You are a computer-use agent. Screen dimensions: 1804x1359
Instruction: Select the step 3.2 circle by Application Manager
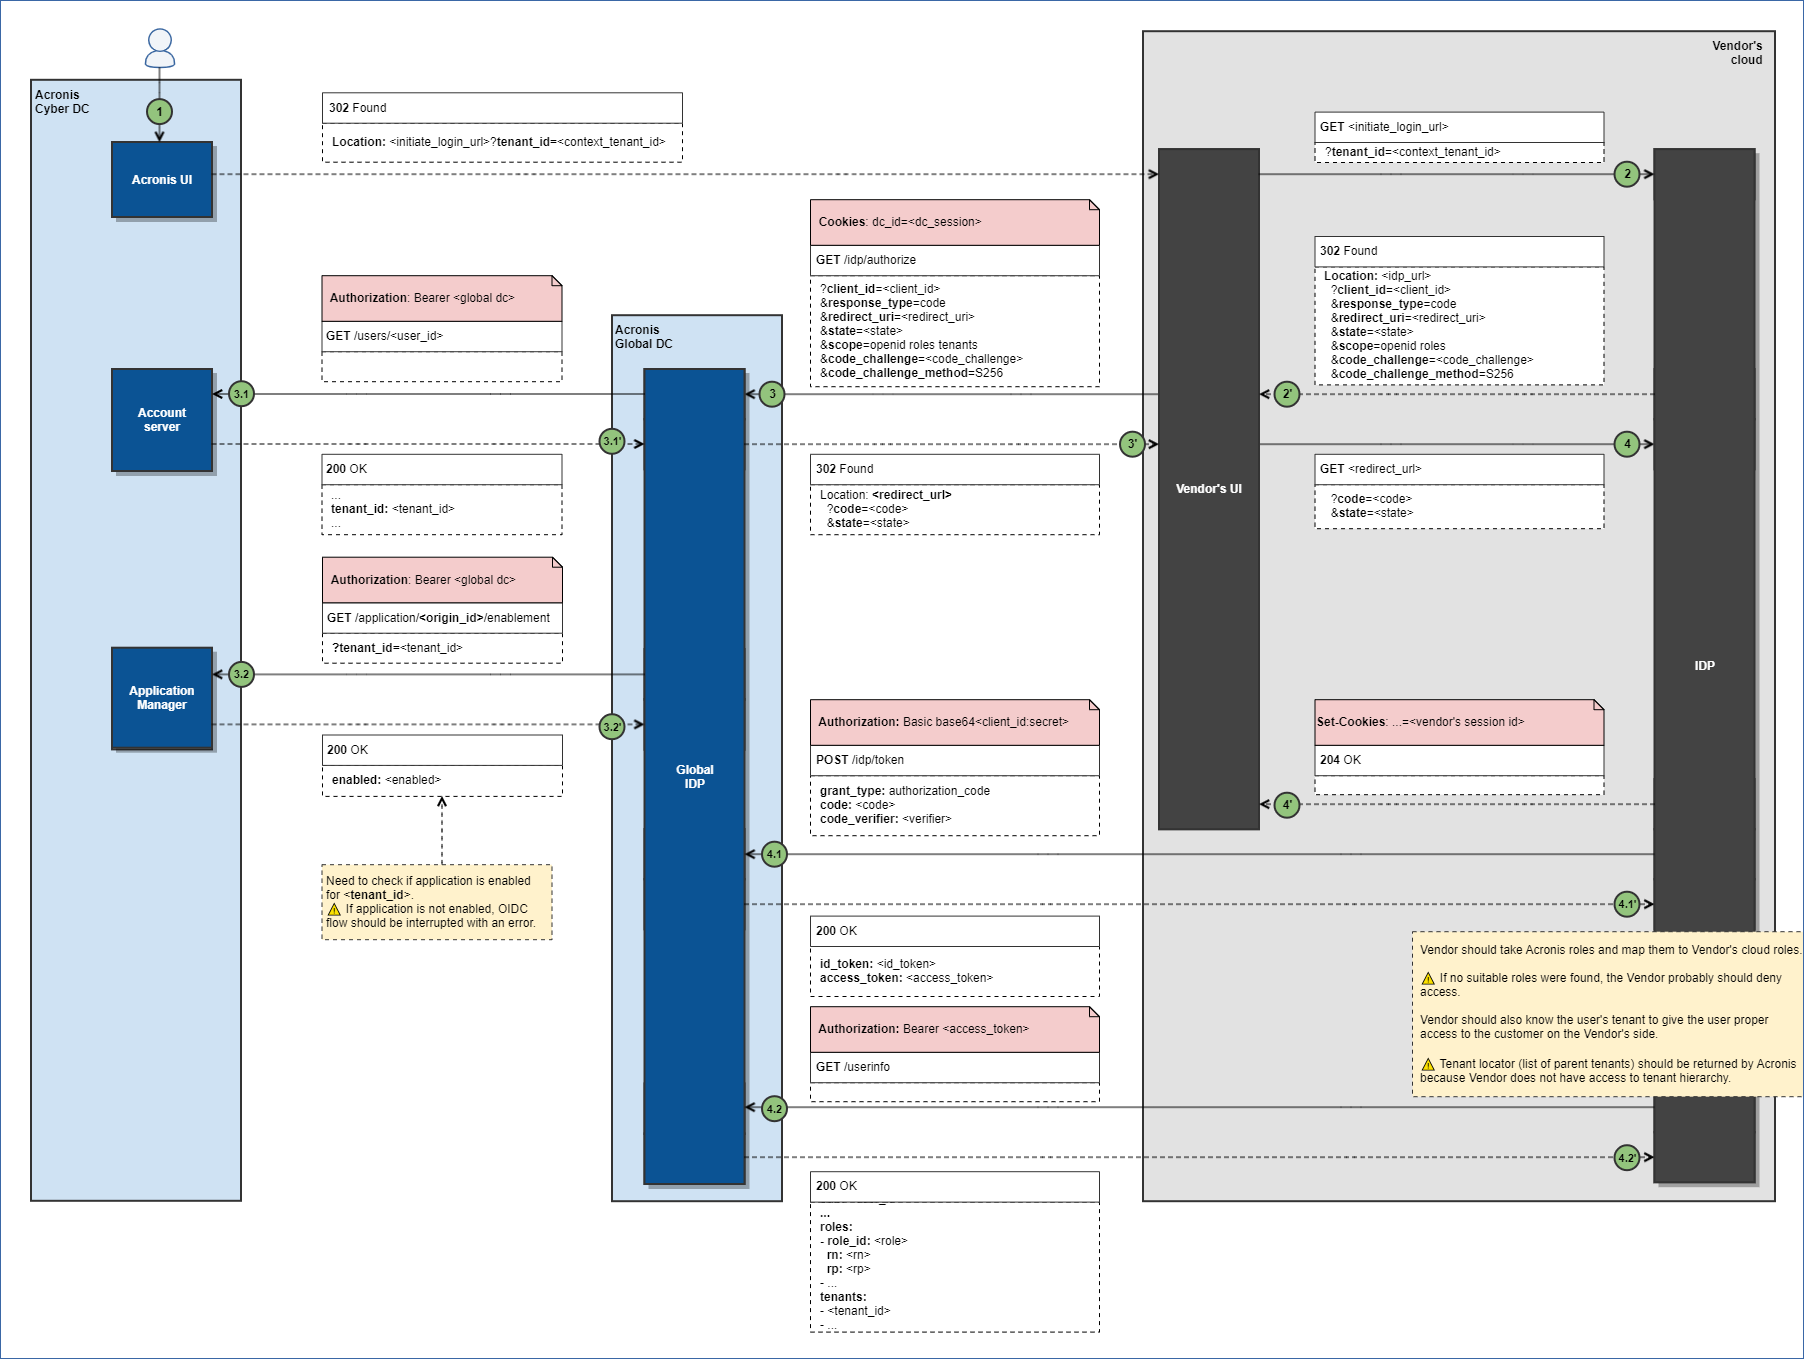click(241, 674)
